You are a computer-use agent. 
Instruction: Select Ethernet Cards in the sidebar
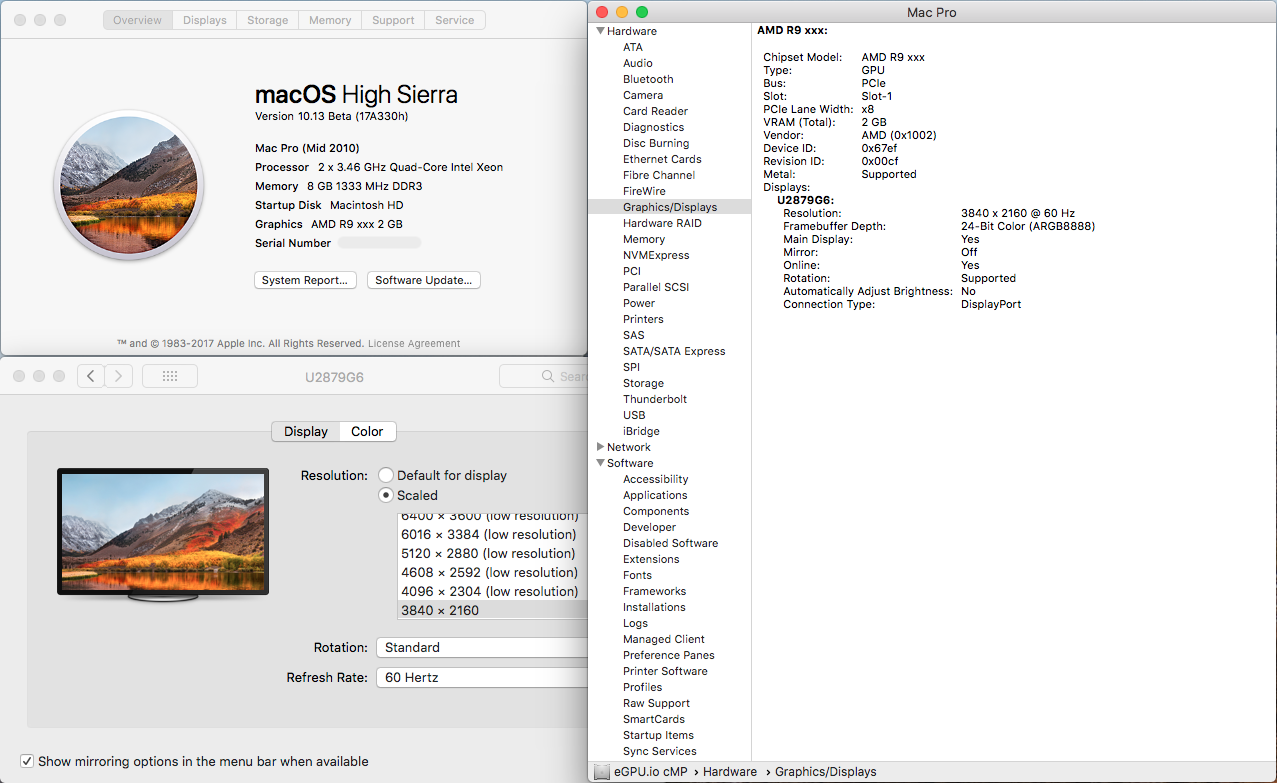pyautogui.click(x=662, y=159)
